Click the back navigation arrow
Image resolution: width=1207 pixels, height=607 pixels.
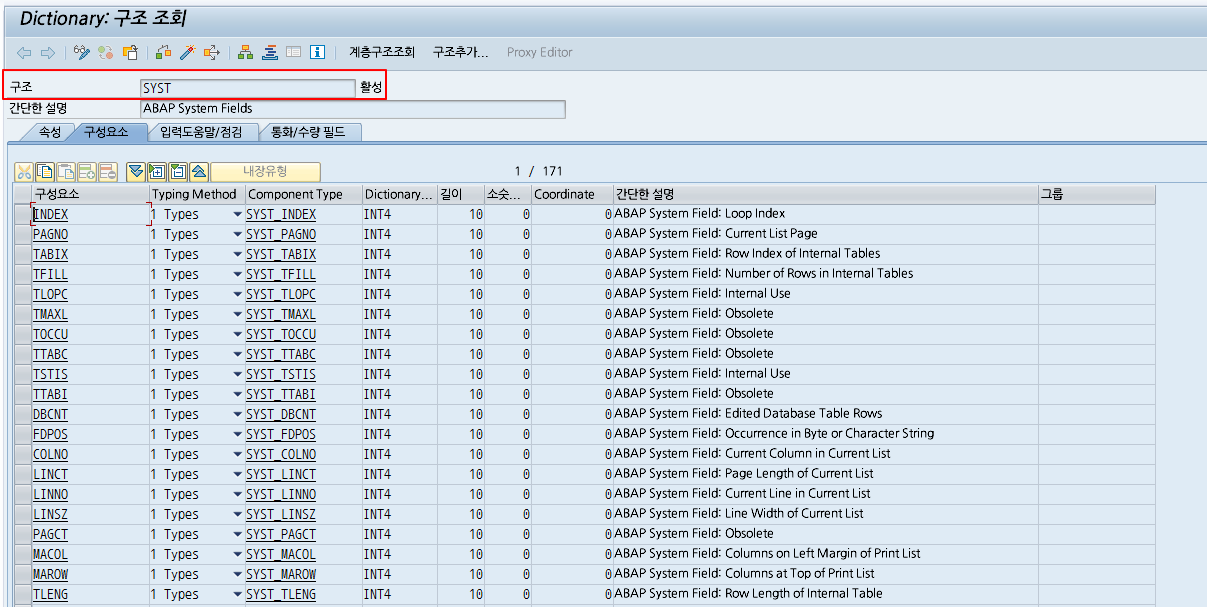(x=22, y=52)
